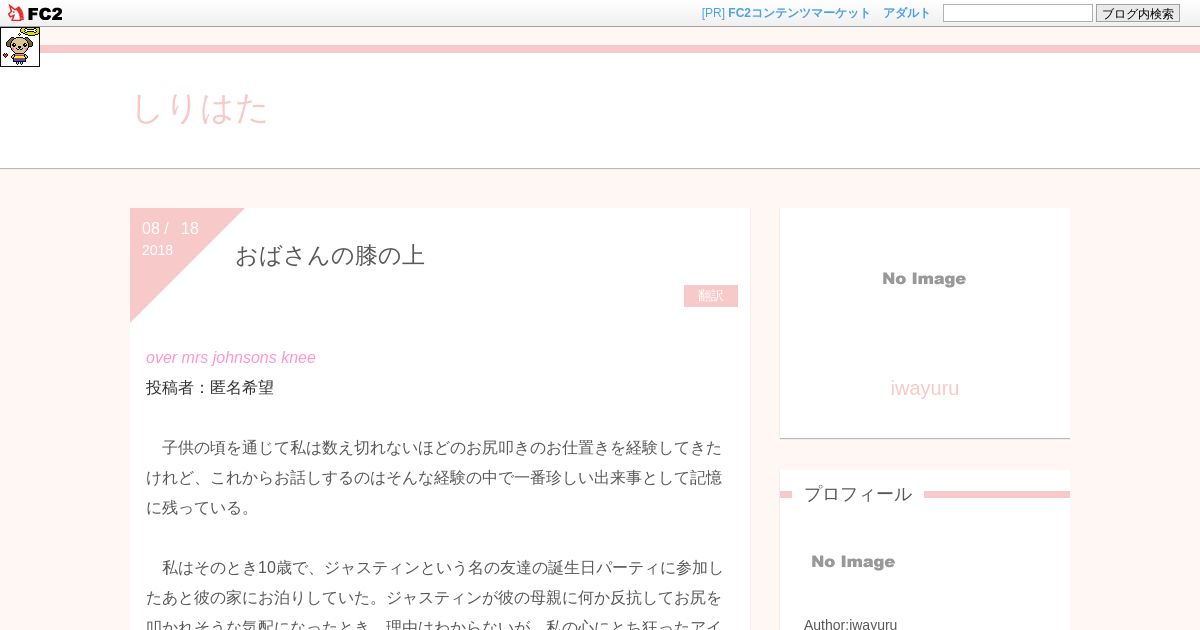1200x630 pixels.
Task: Click the FC2 logo icon
Action: (35, 13)
